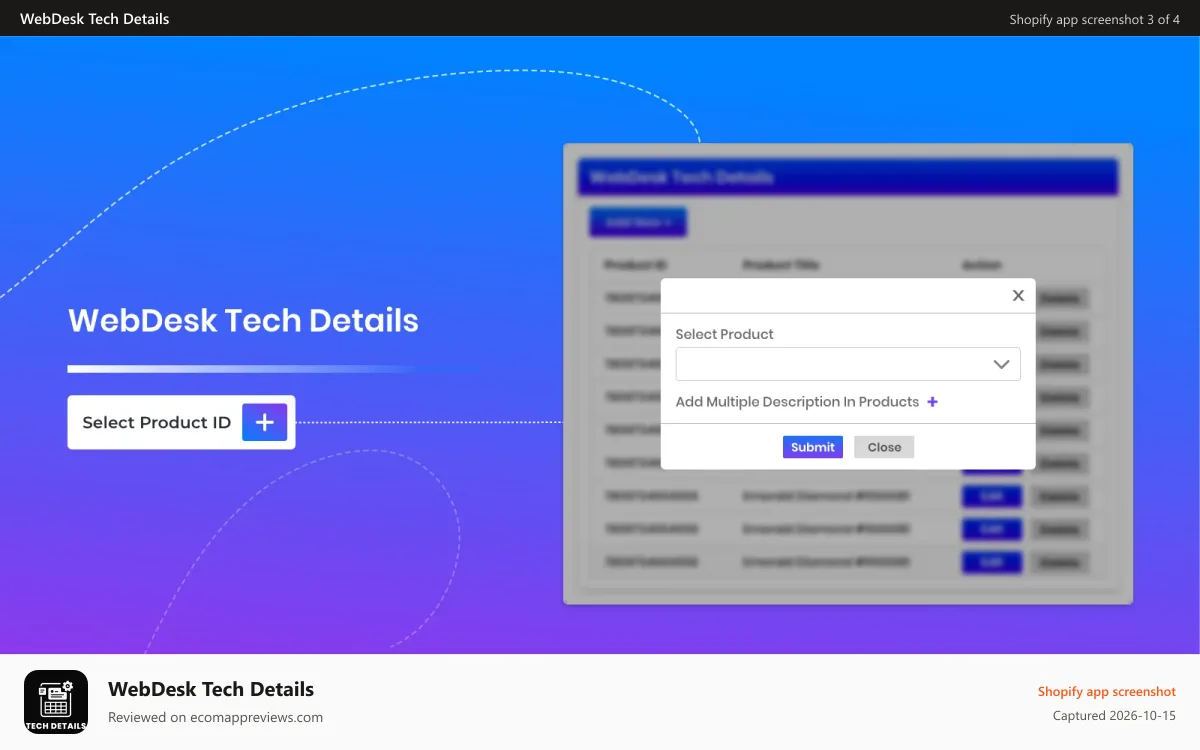
Task: Add another description with the purple plus
Action: (932, 402)
